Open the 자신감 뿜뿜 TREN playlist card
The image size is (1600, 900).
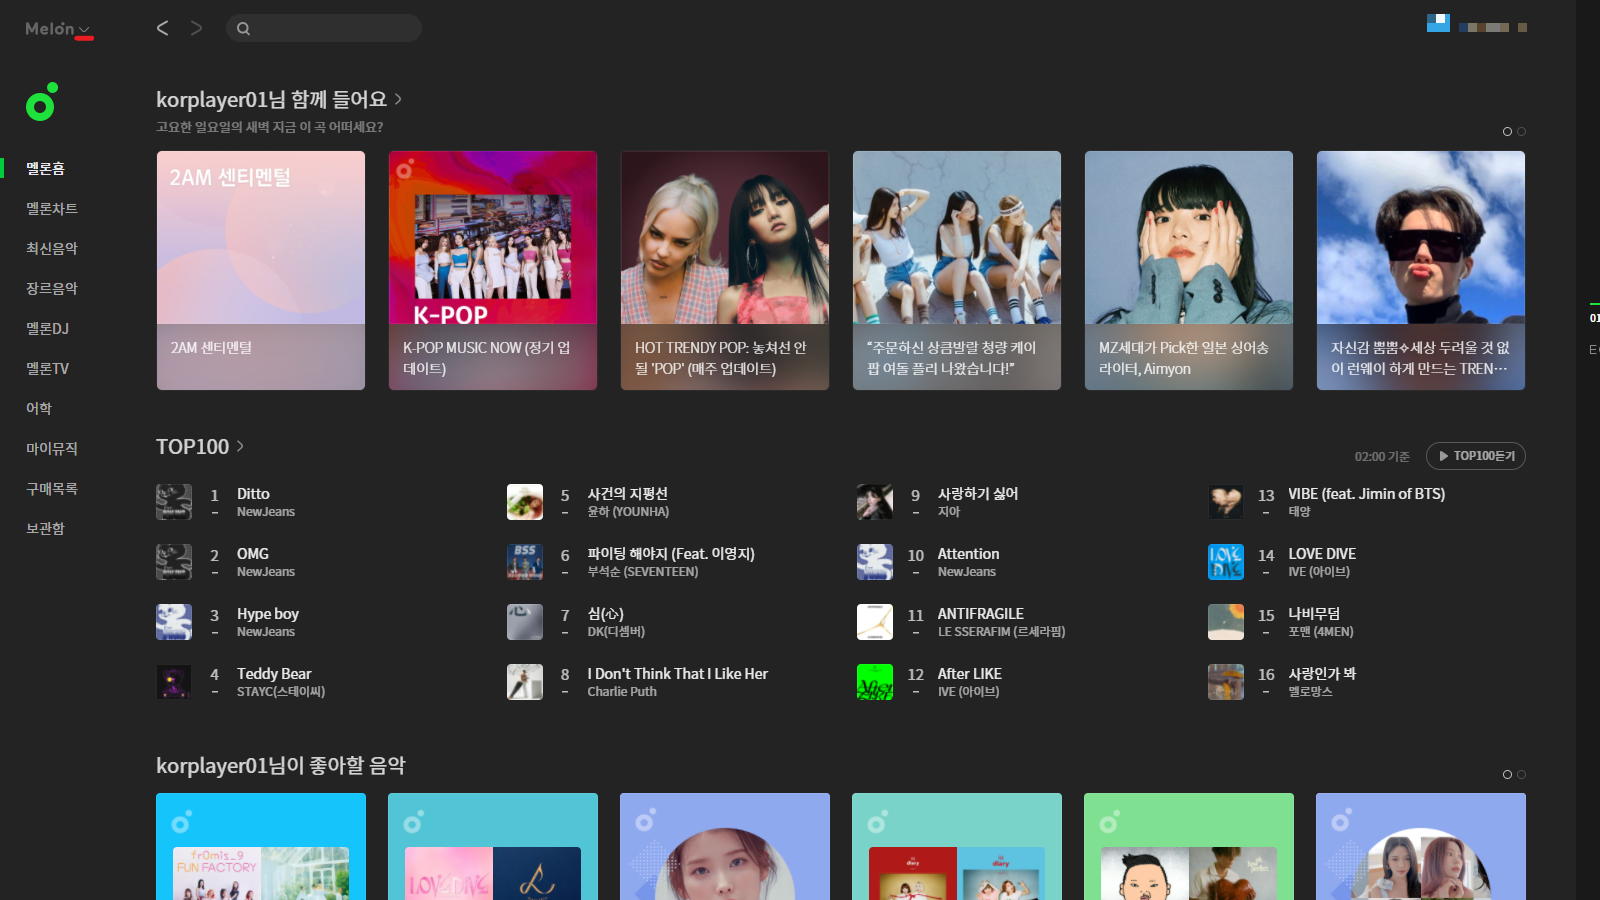pyautogui.click(x=1421, y=270)
